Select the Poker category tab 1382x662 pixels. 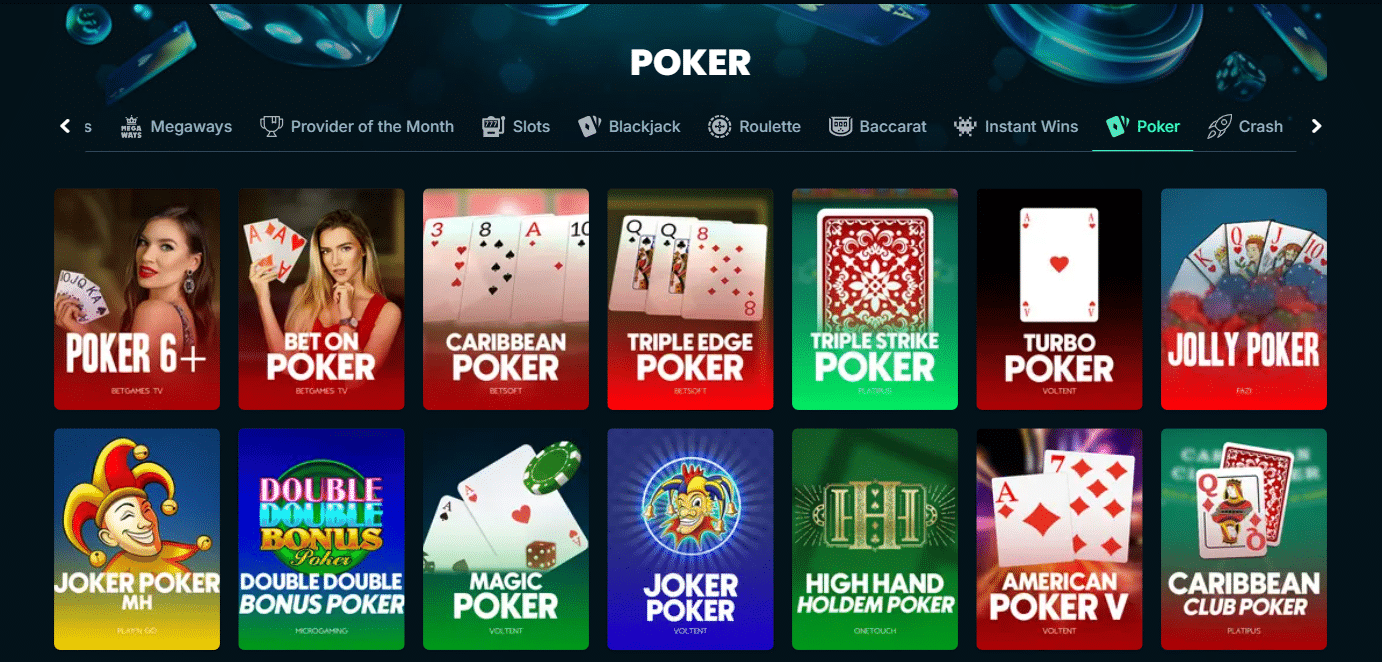[x=1143, y=127]
